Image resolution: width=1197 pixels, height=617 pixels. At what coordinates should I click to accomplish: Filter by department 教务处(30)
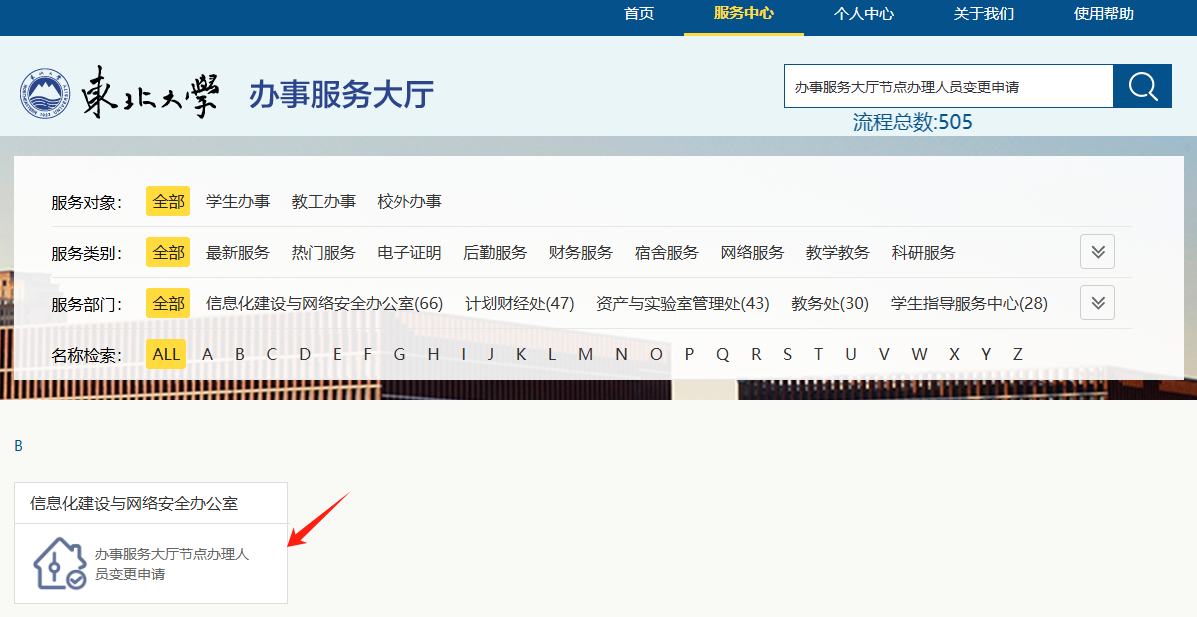click(x=830, y=304)
